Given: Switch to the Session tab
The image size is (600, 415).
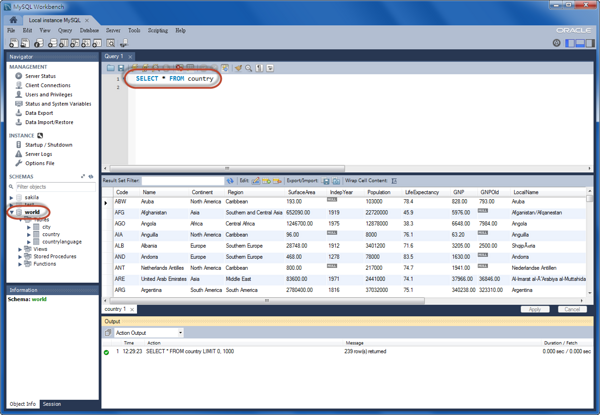Looking at the screenshot, I should 51,404.
